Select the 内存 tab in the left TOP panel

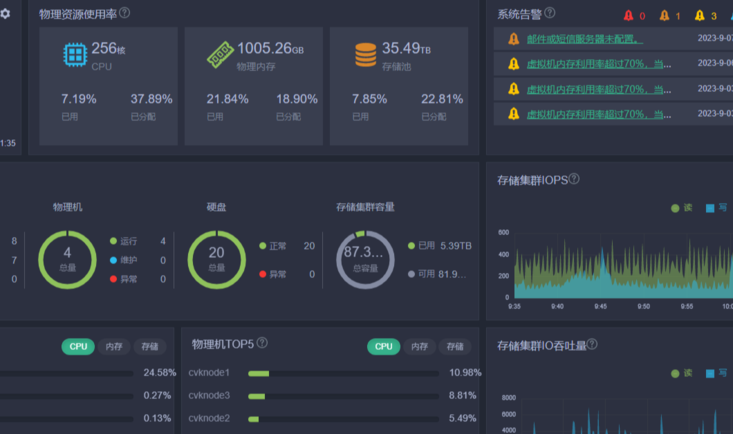(114, 347)
